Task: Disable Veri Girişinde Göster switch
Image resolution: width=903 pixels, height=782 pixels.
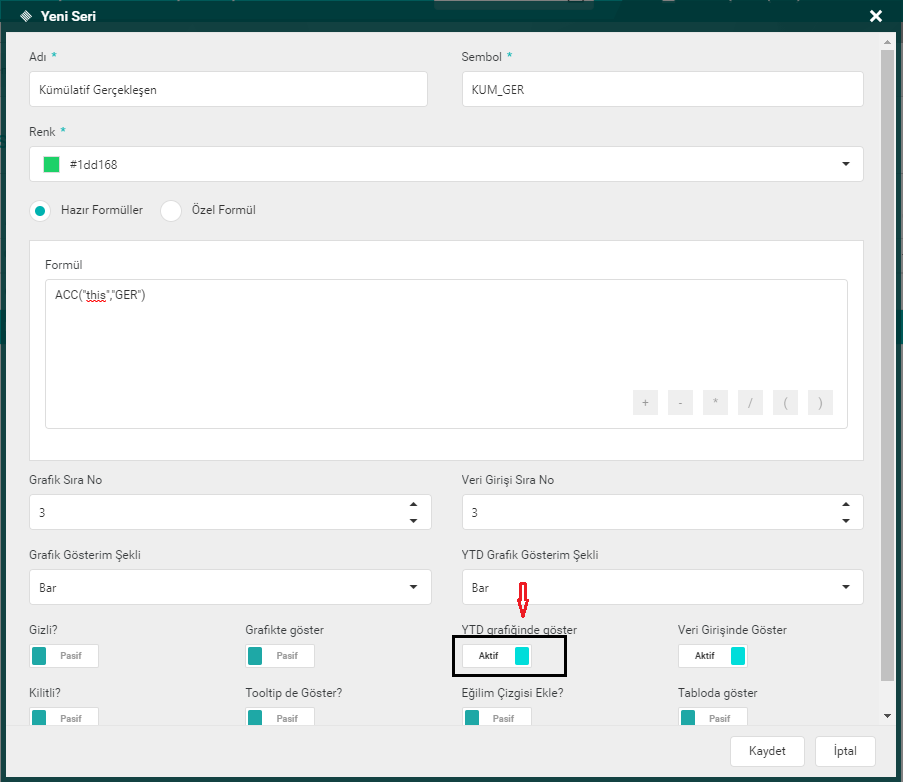Action: click(713, 656)
